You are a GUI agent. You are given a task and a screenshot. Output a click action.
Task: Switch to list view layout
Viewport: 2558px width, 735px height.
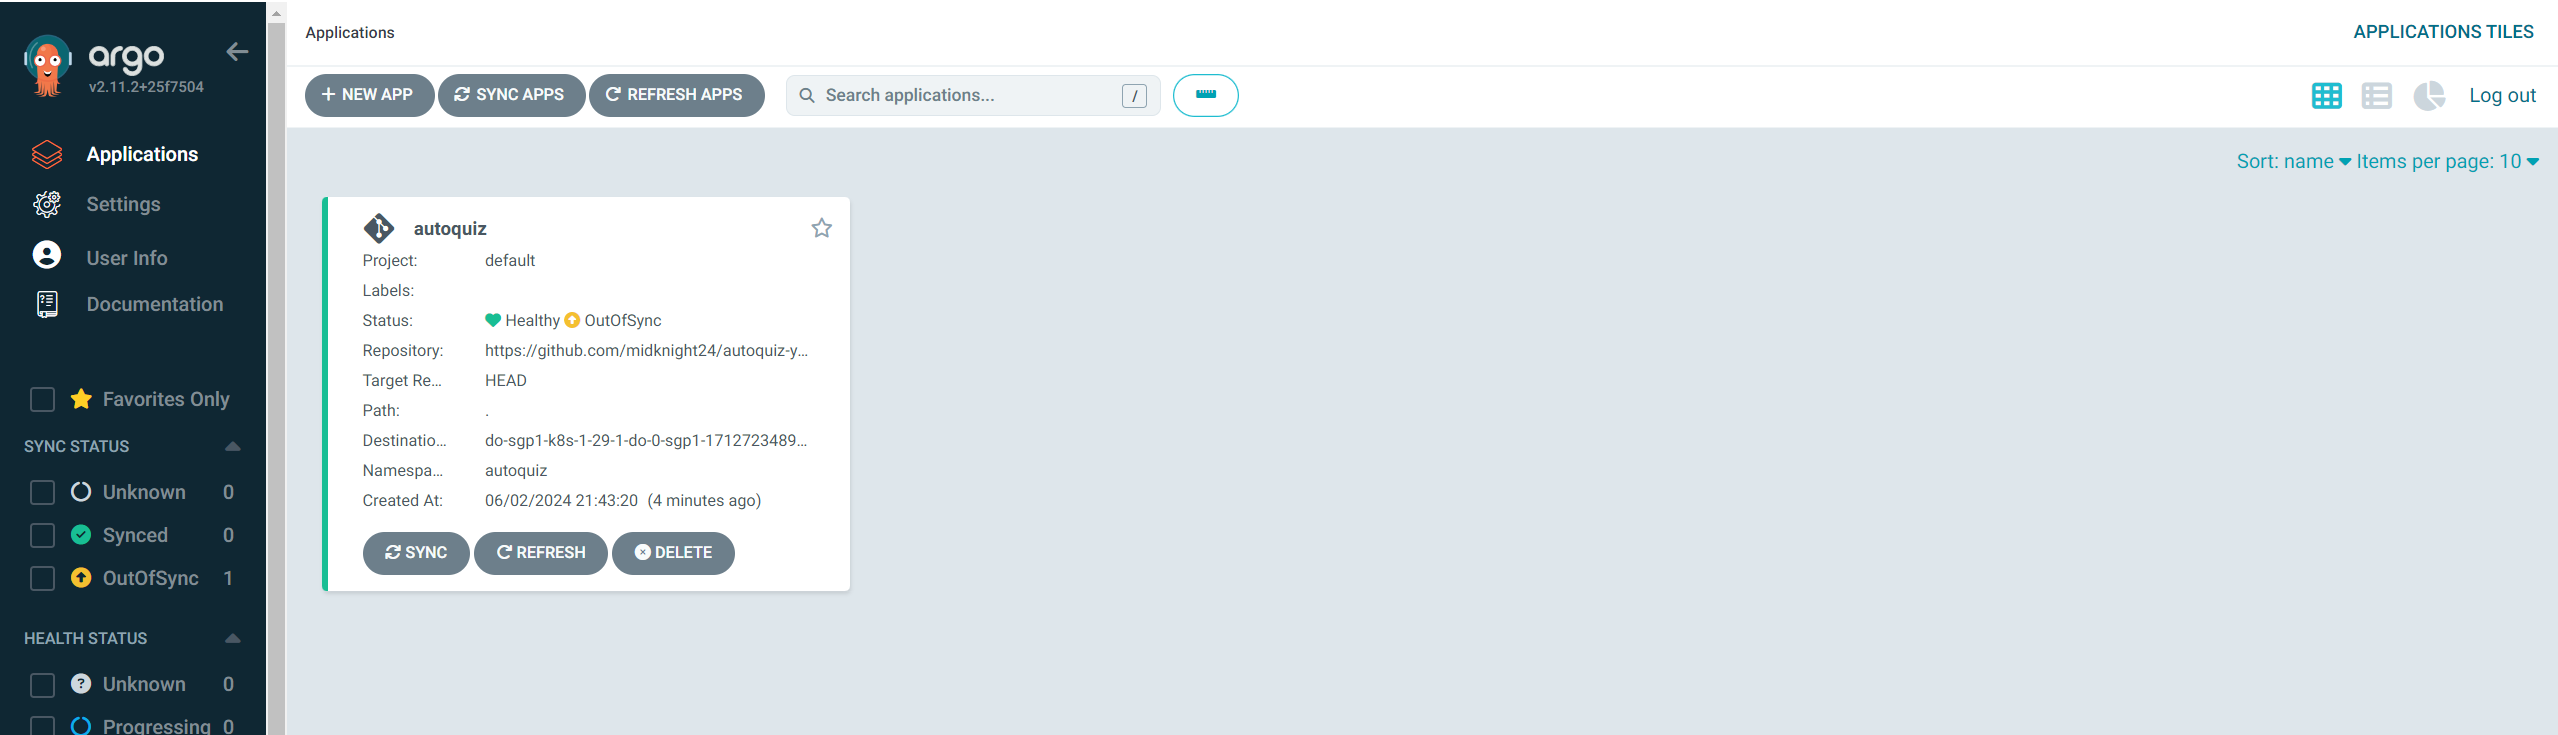pos(2376,96)
